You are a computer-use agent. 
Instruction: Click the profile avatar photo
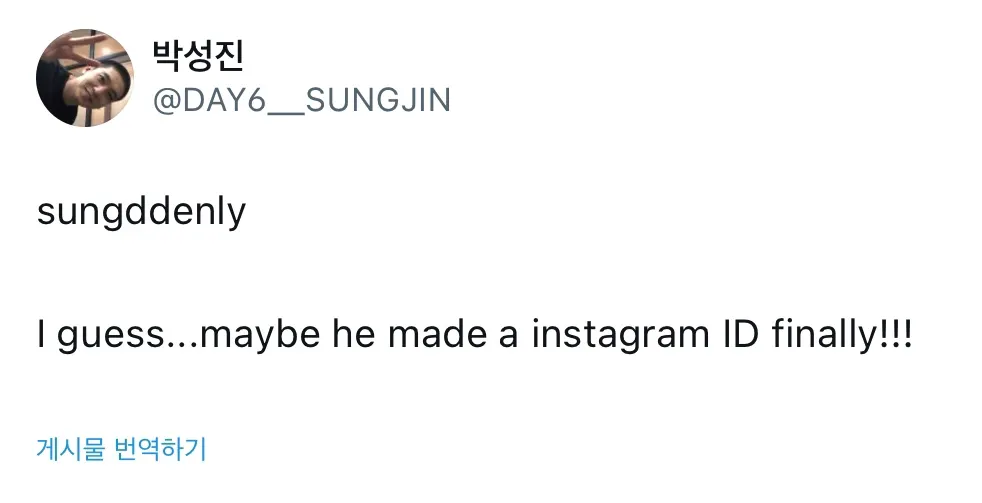click(84, 78)
